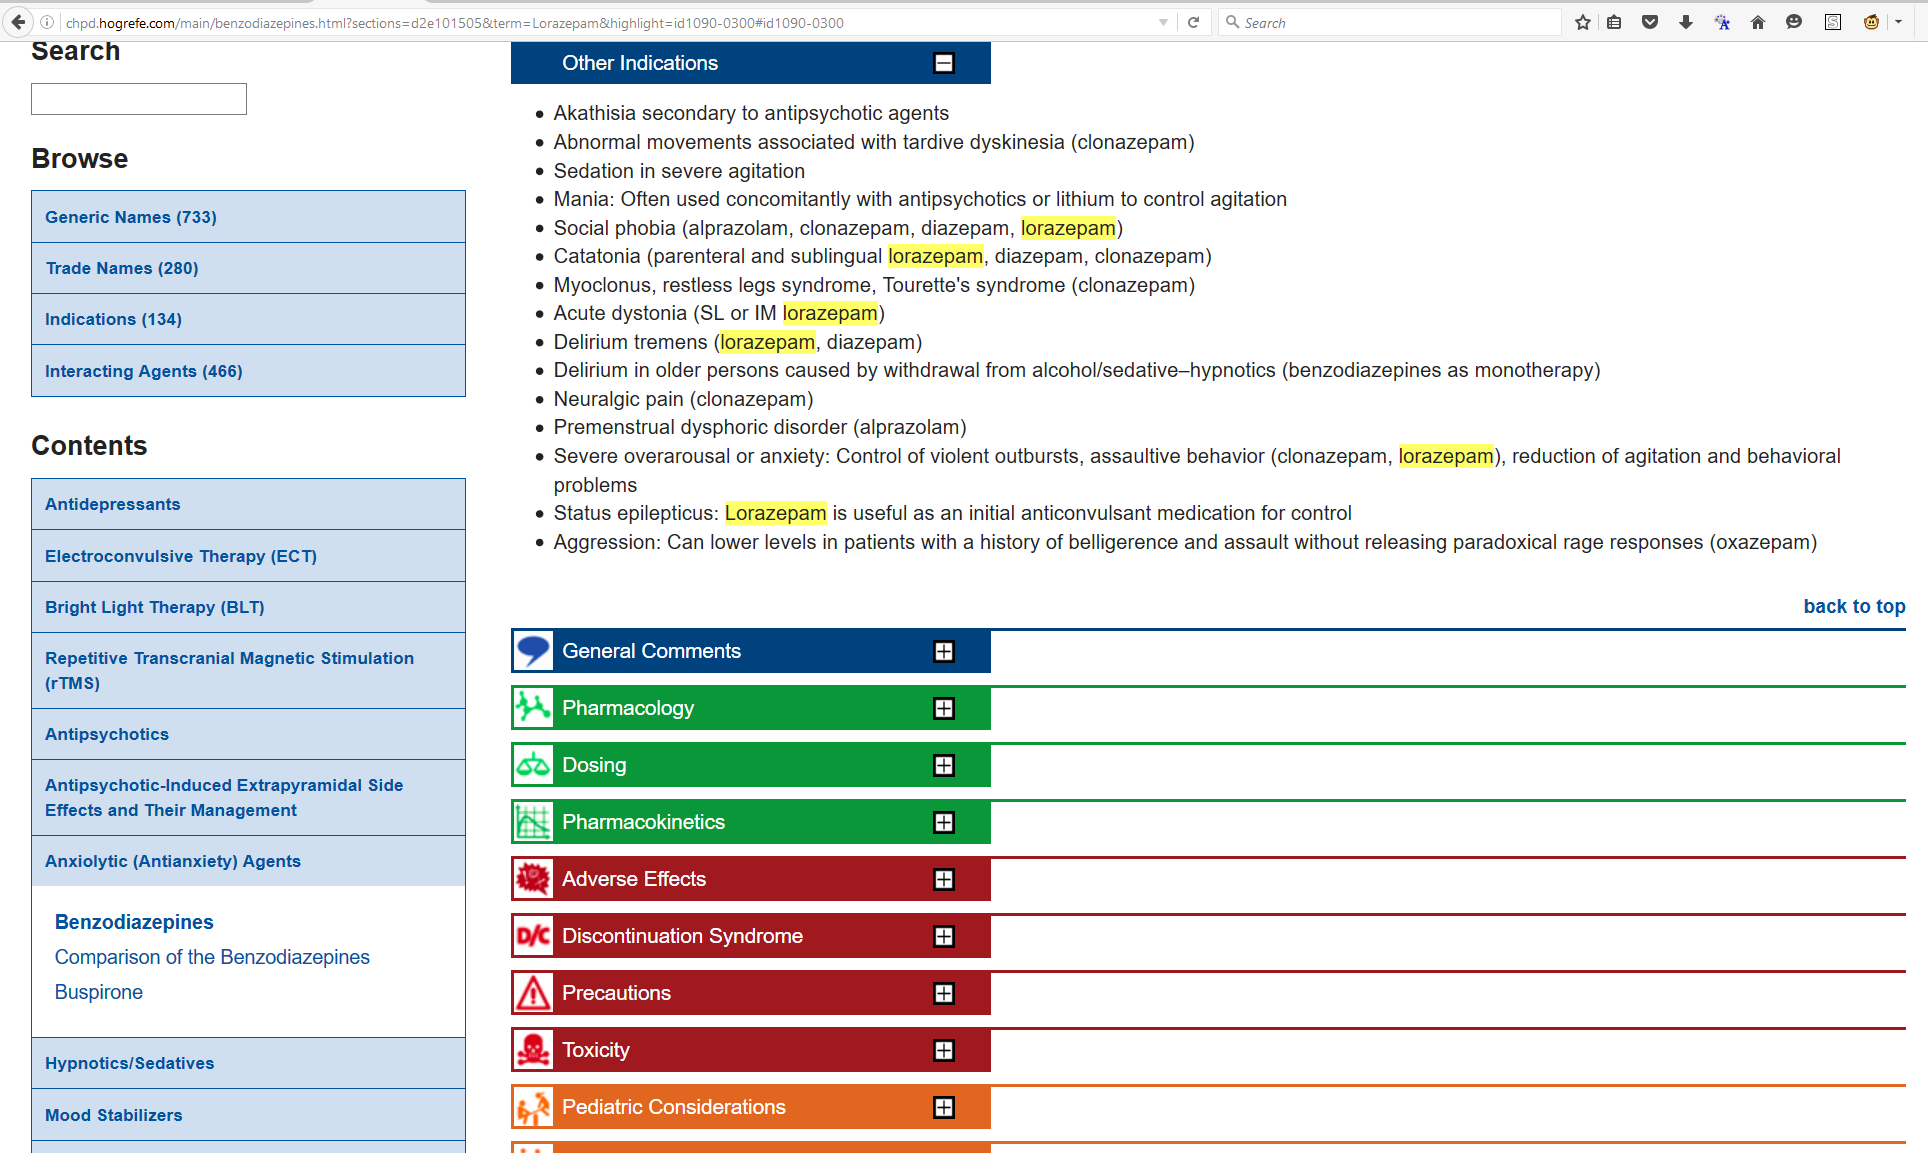Click the Premenstrual dysphoric disorder (alprazolam) line
This screenshot has height=1153, width=1928.
click(760, 427)
